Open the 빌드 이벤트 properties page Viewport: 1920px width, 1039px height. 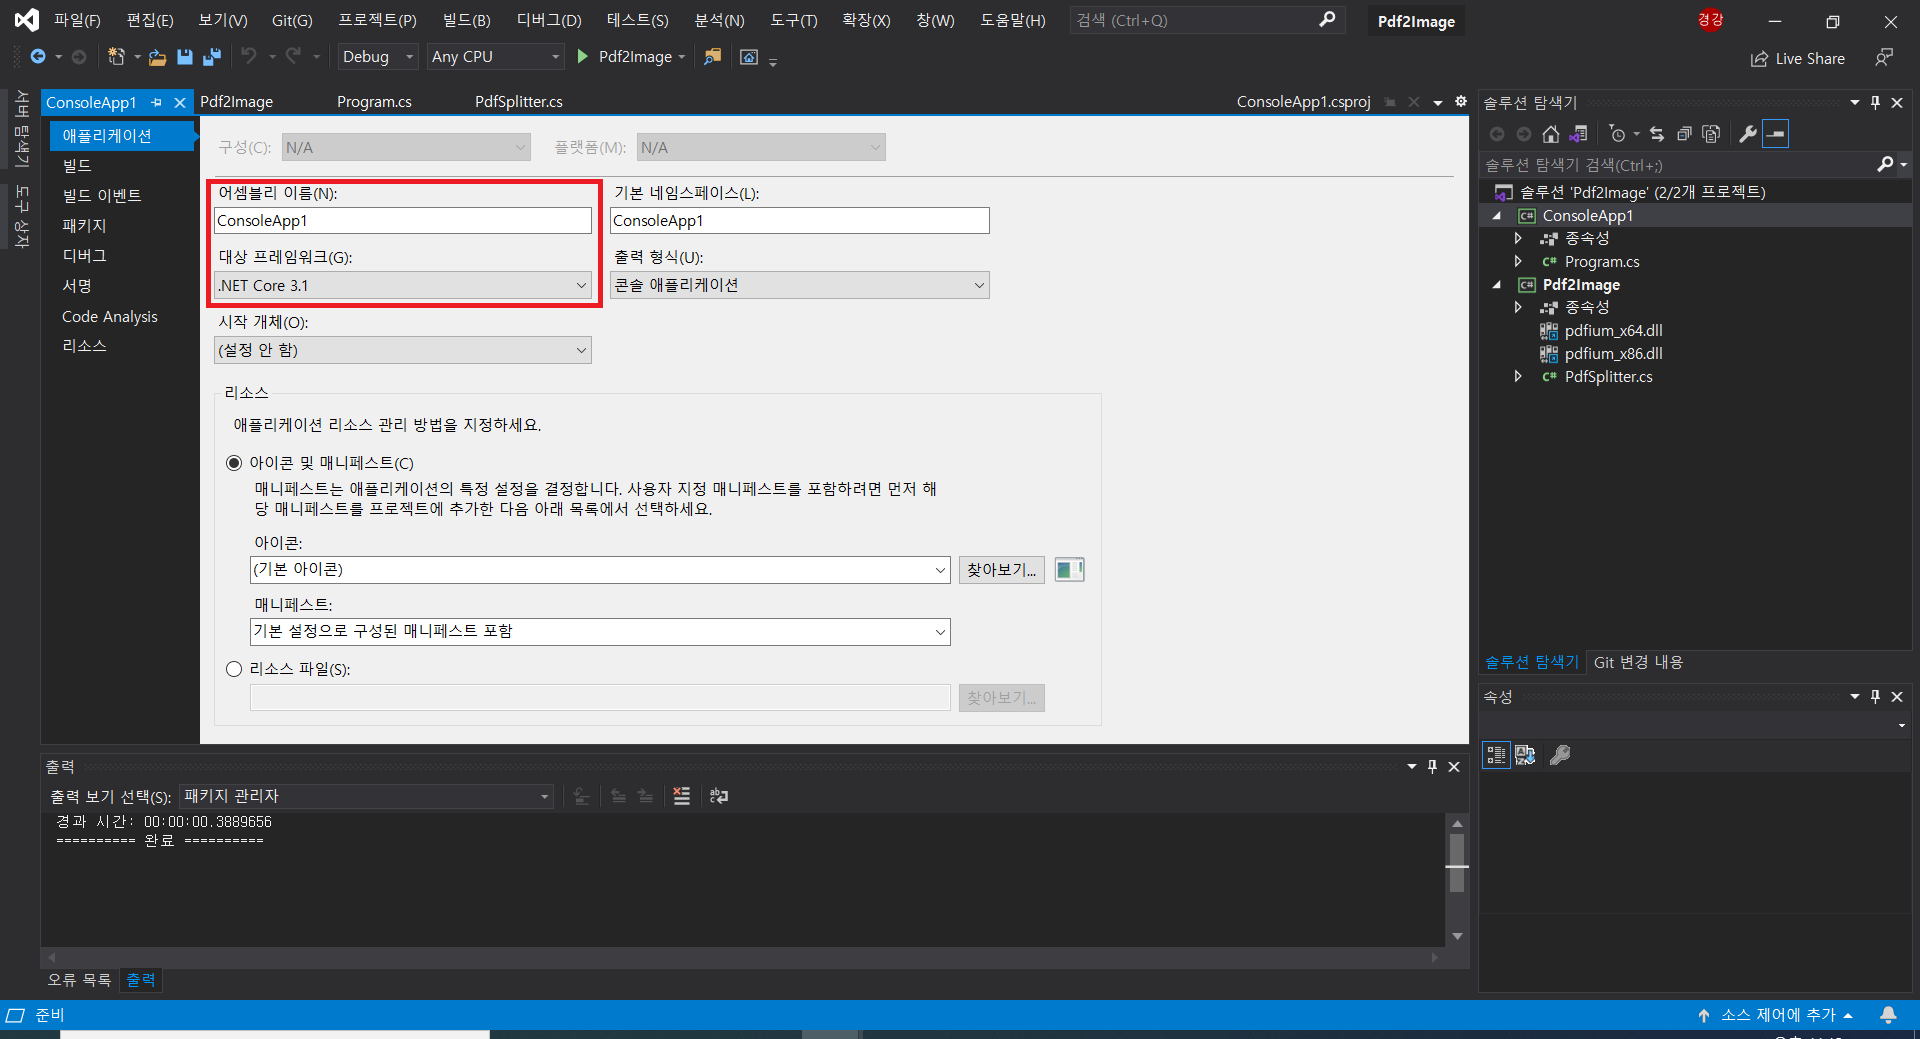(x=102, y=196)
